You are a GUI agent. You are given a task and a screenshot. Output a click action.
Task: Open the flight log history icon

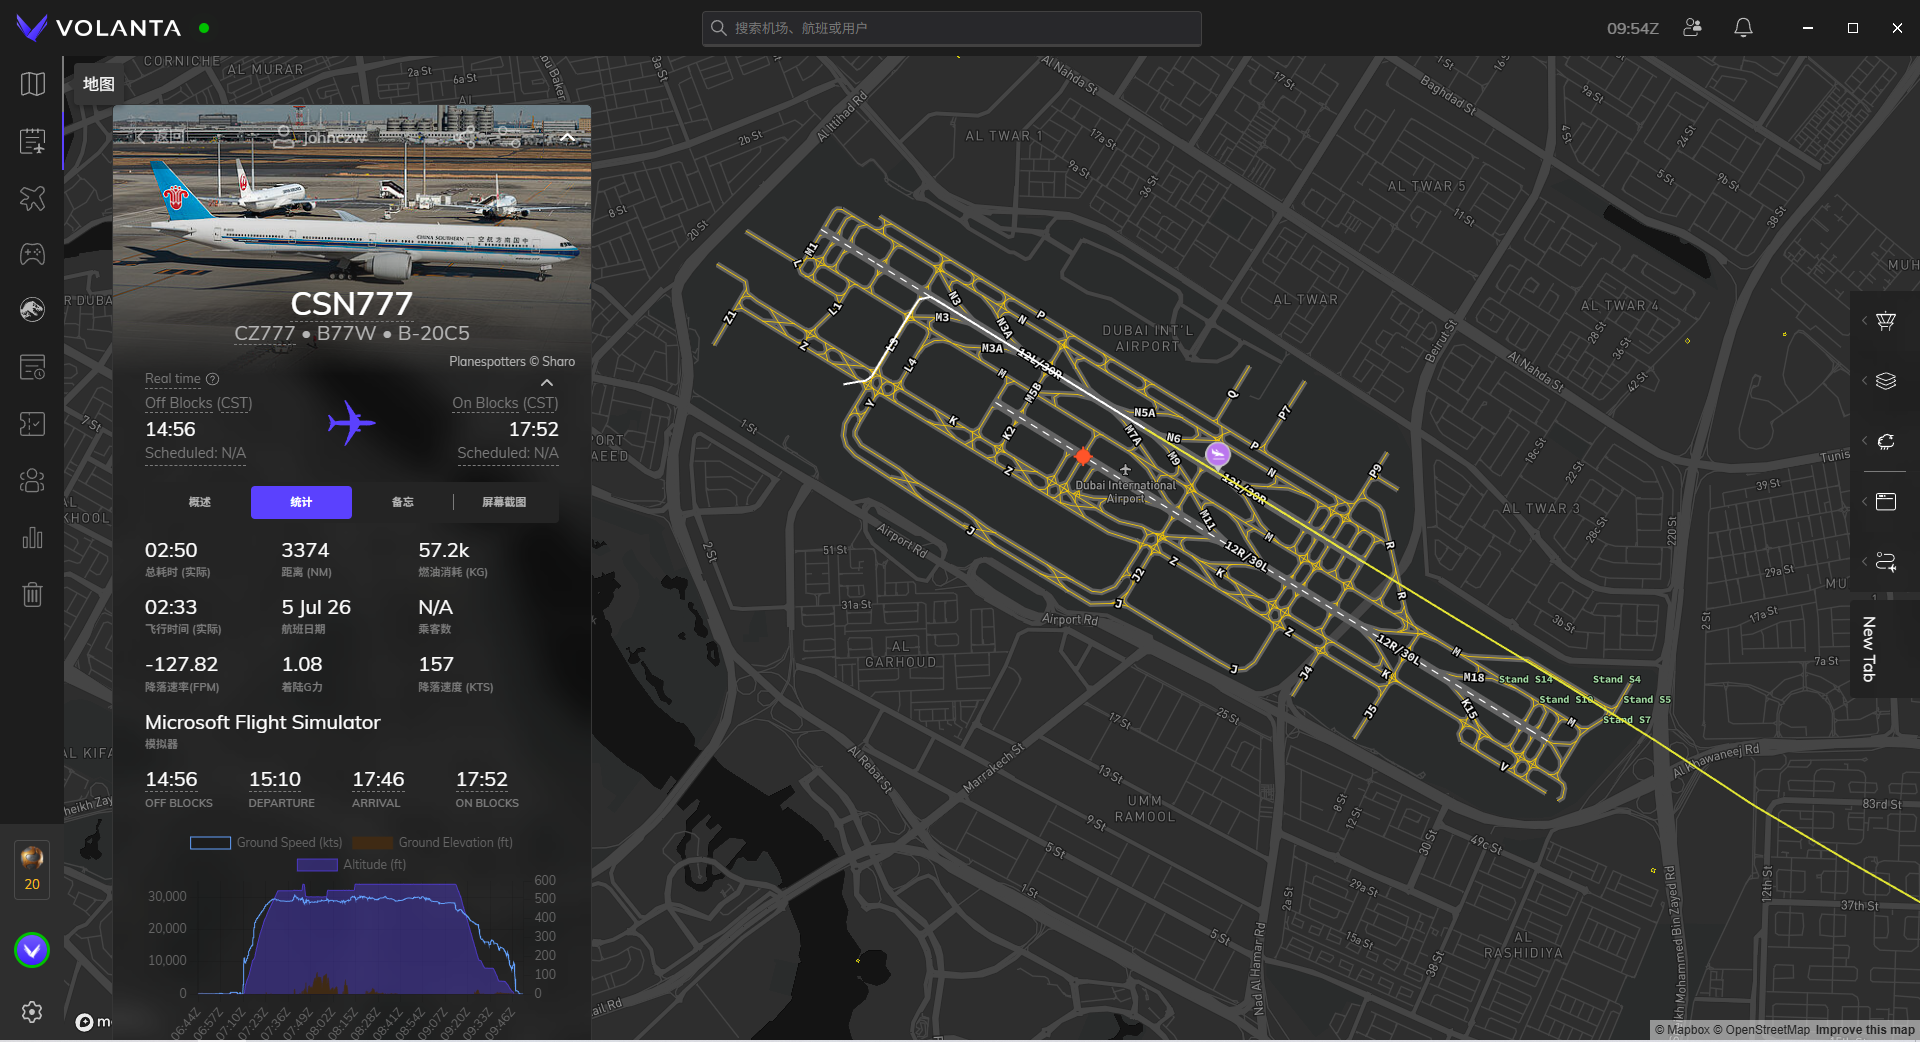pos(32,367)
